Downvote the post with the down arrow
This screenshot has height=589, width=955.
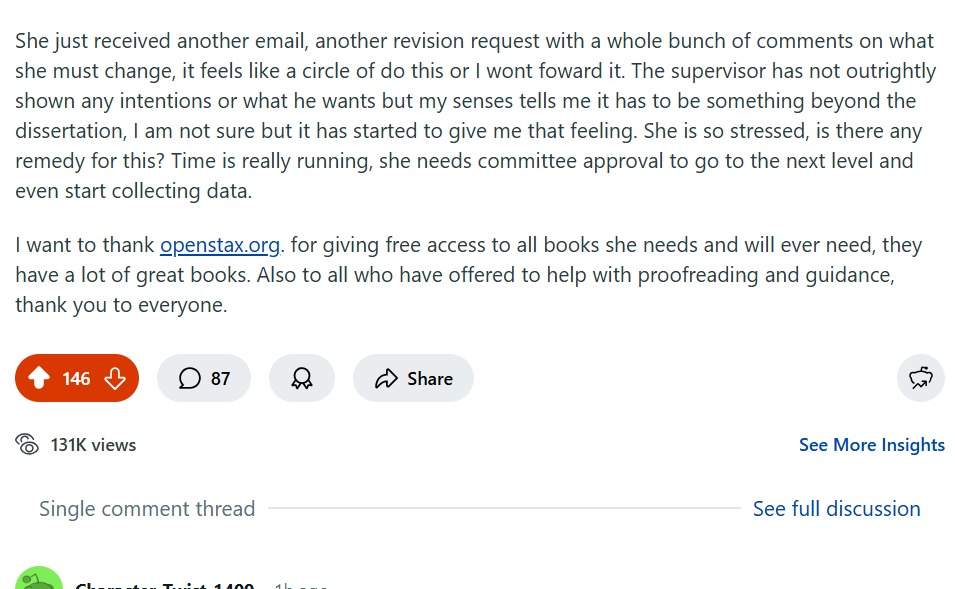coord(115,378)
